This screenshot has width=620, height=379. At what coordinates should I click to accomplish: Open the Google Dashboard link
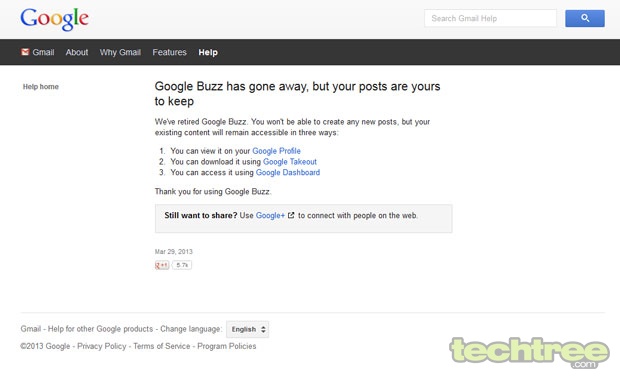288,172
